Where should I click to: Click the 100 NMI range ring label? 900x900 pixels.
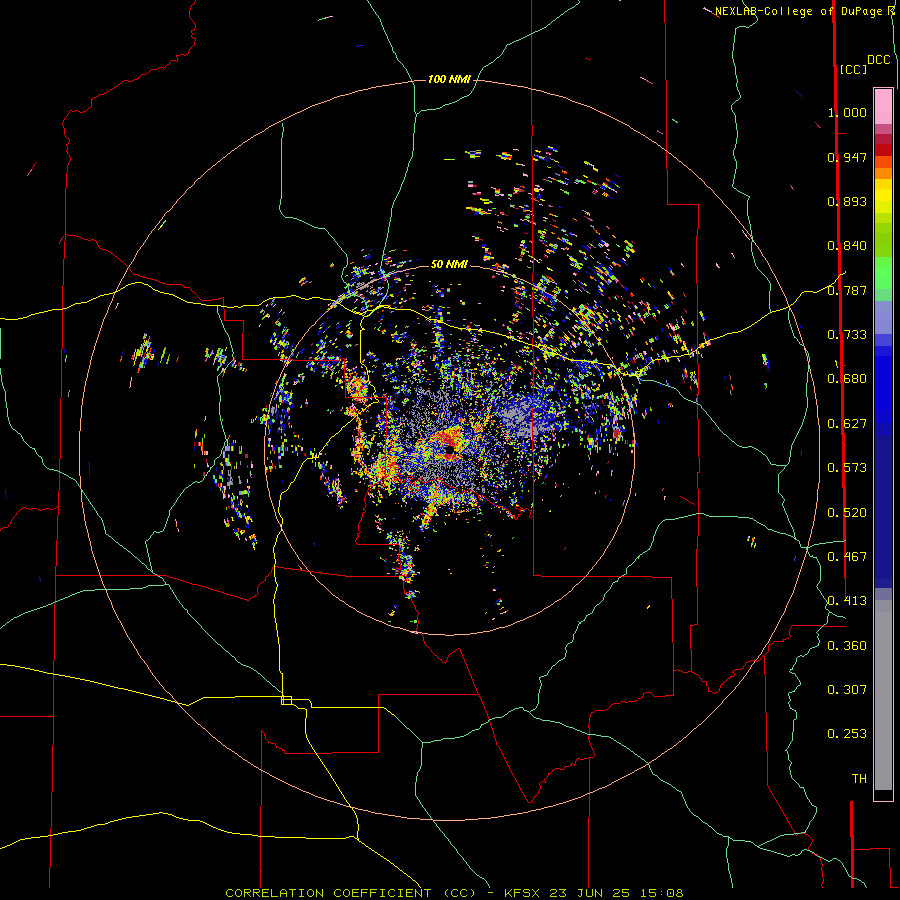pos(449,79)
